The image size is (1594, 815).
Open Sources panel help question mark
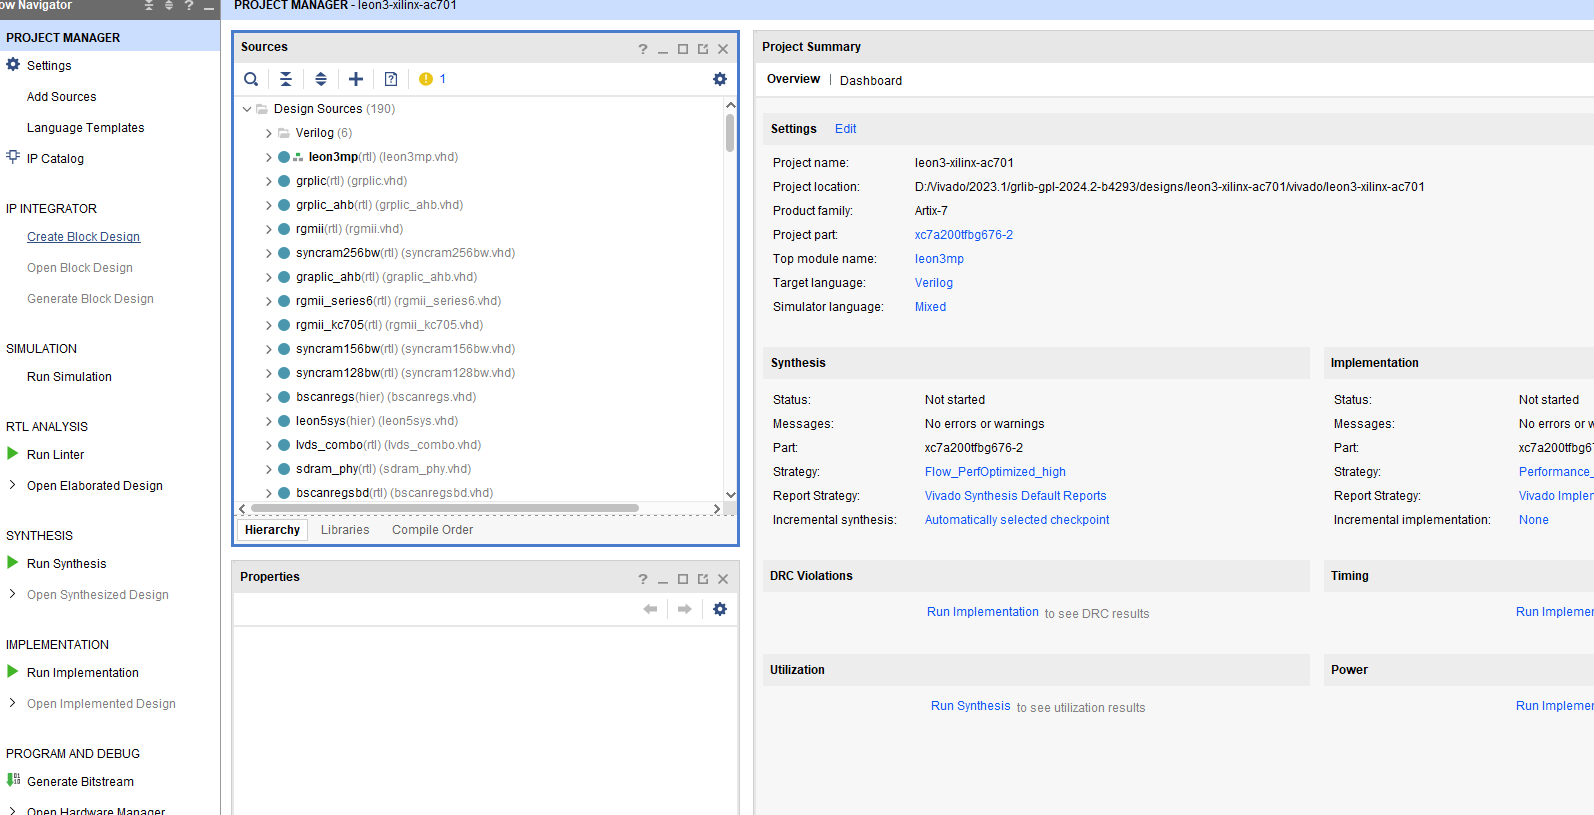pos(643,49)
